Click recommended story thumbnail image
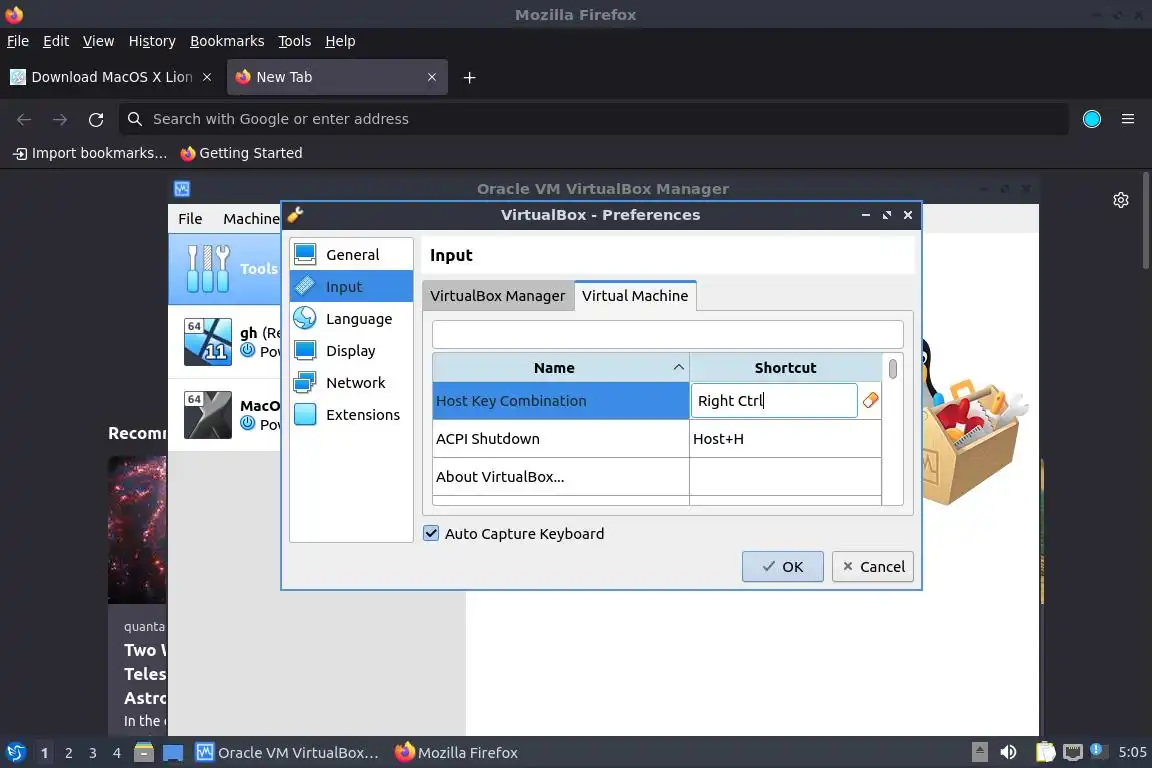The width and height of the screenshot is (1152, 768). (137, 530)
